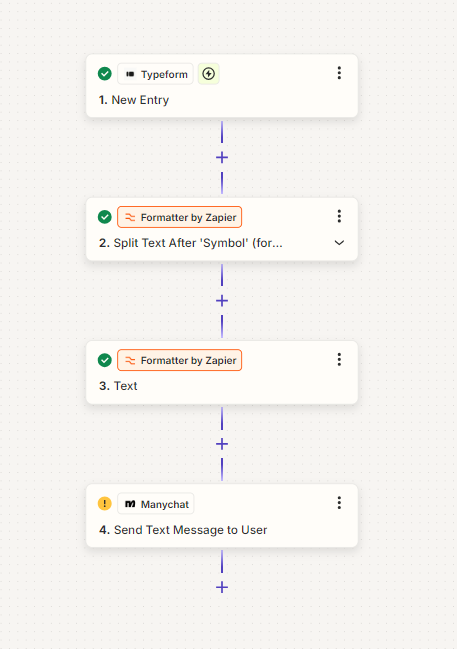This screenshot has width=457, height=649.
Task: Add step between Typeform and first Formatter
Action: tap(222, 157)
